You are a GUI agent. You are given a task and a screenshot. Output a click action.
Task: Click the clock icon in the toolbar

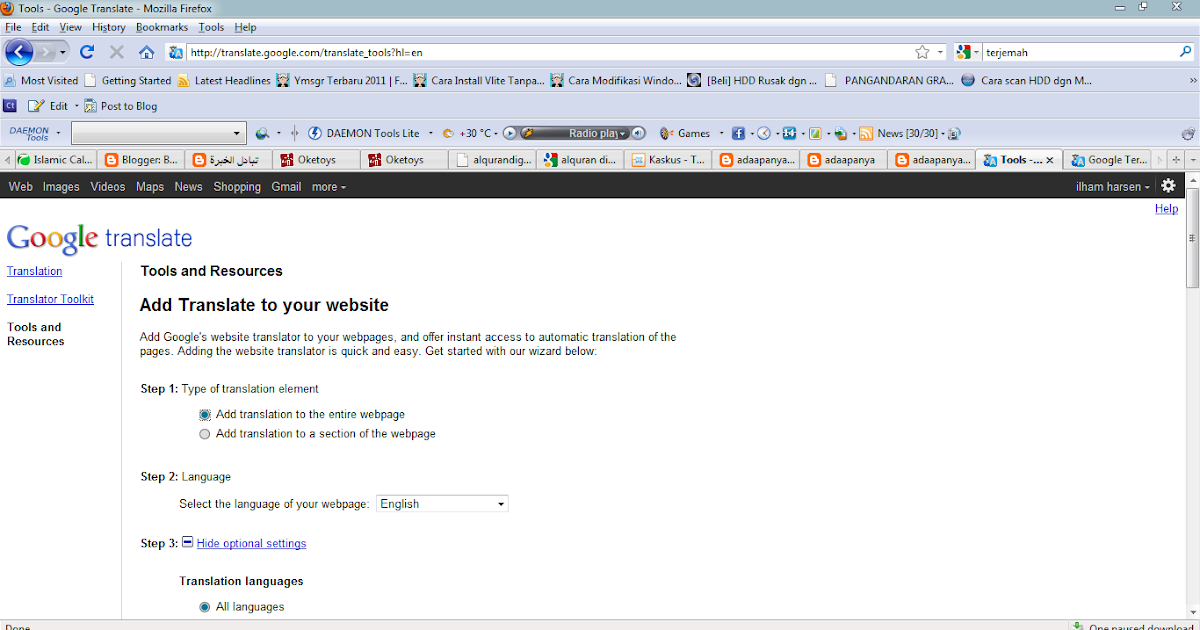pyautogui.click(x=764, y=133)
